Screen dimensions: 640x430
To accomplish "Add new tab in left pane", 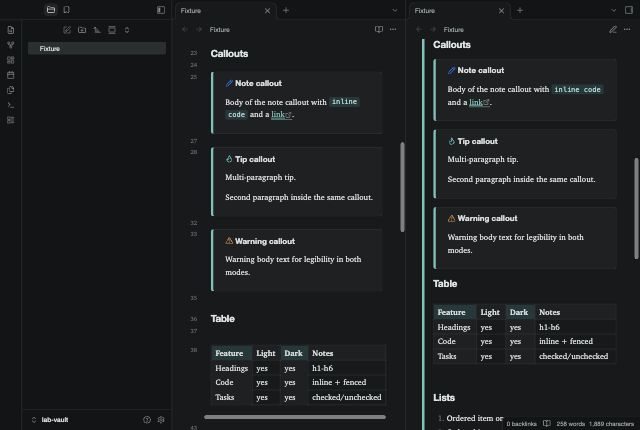I will tap(286, 10).
